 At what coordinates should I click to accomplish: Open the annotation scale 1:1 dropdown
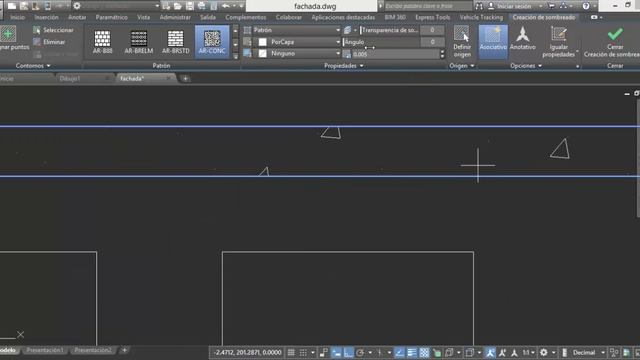(529, 352)
